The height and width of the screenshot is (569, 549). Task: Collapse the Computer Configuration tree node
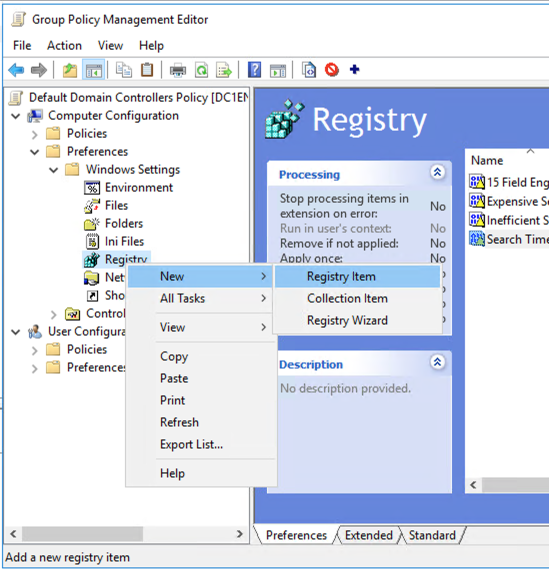point(16,116)
